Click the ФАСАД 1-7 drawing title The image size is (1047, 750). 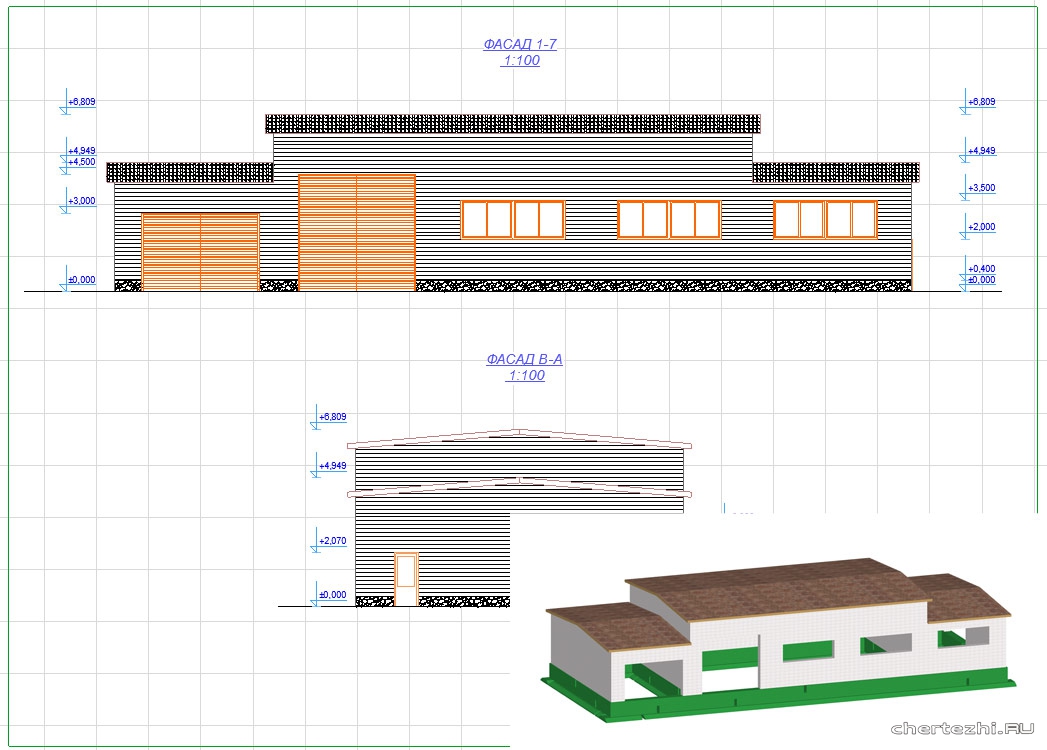pyautogui.click(x=519, y=44)
